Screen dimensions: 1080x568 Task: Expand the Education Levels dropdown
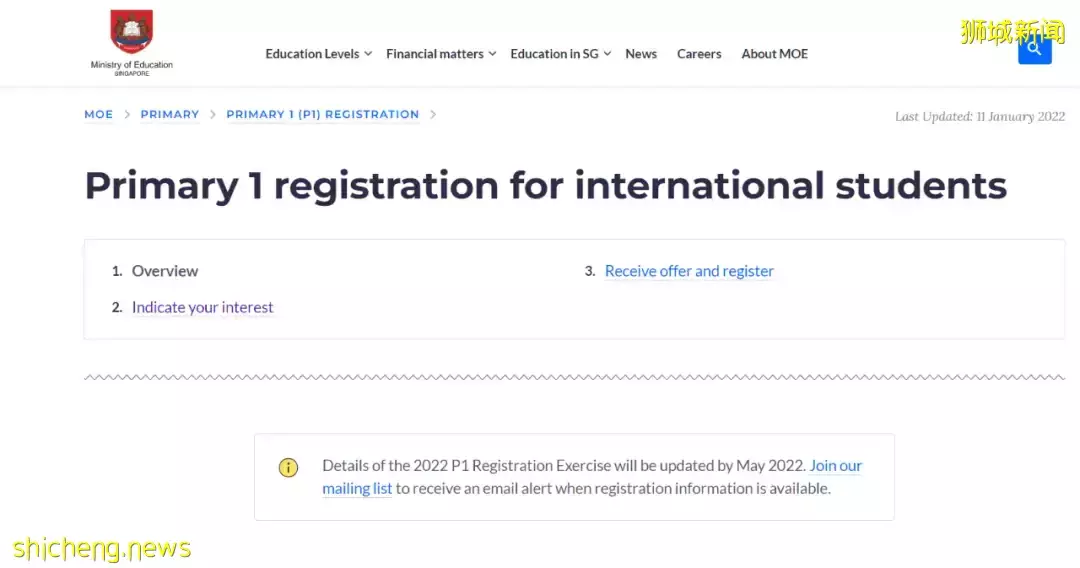click(318, 54)
